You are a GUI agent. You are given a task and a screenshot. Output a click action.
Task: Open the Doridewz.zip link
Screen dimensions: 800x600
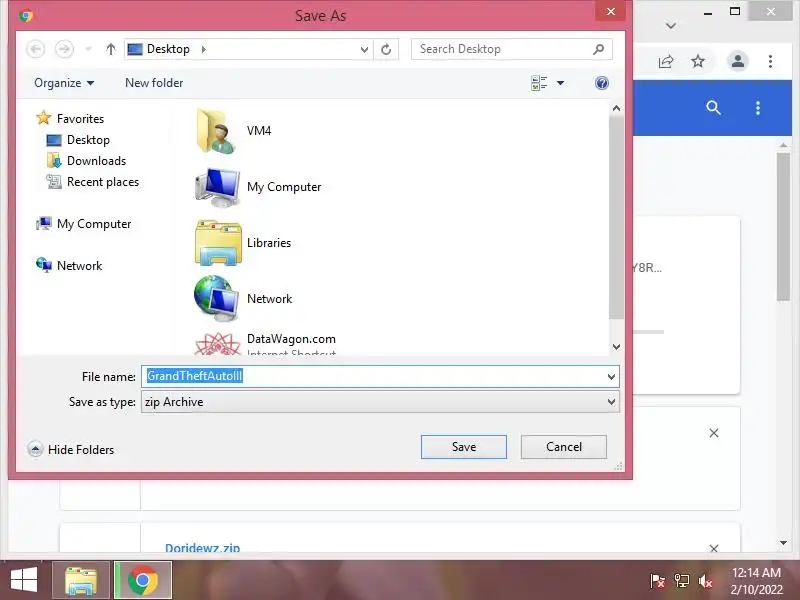click(203, 548)
